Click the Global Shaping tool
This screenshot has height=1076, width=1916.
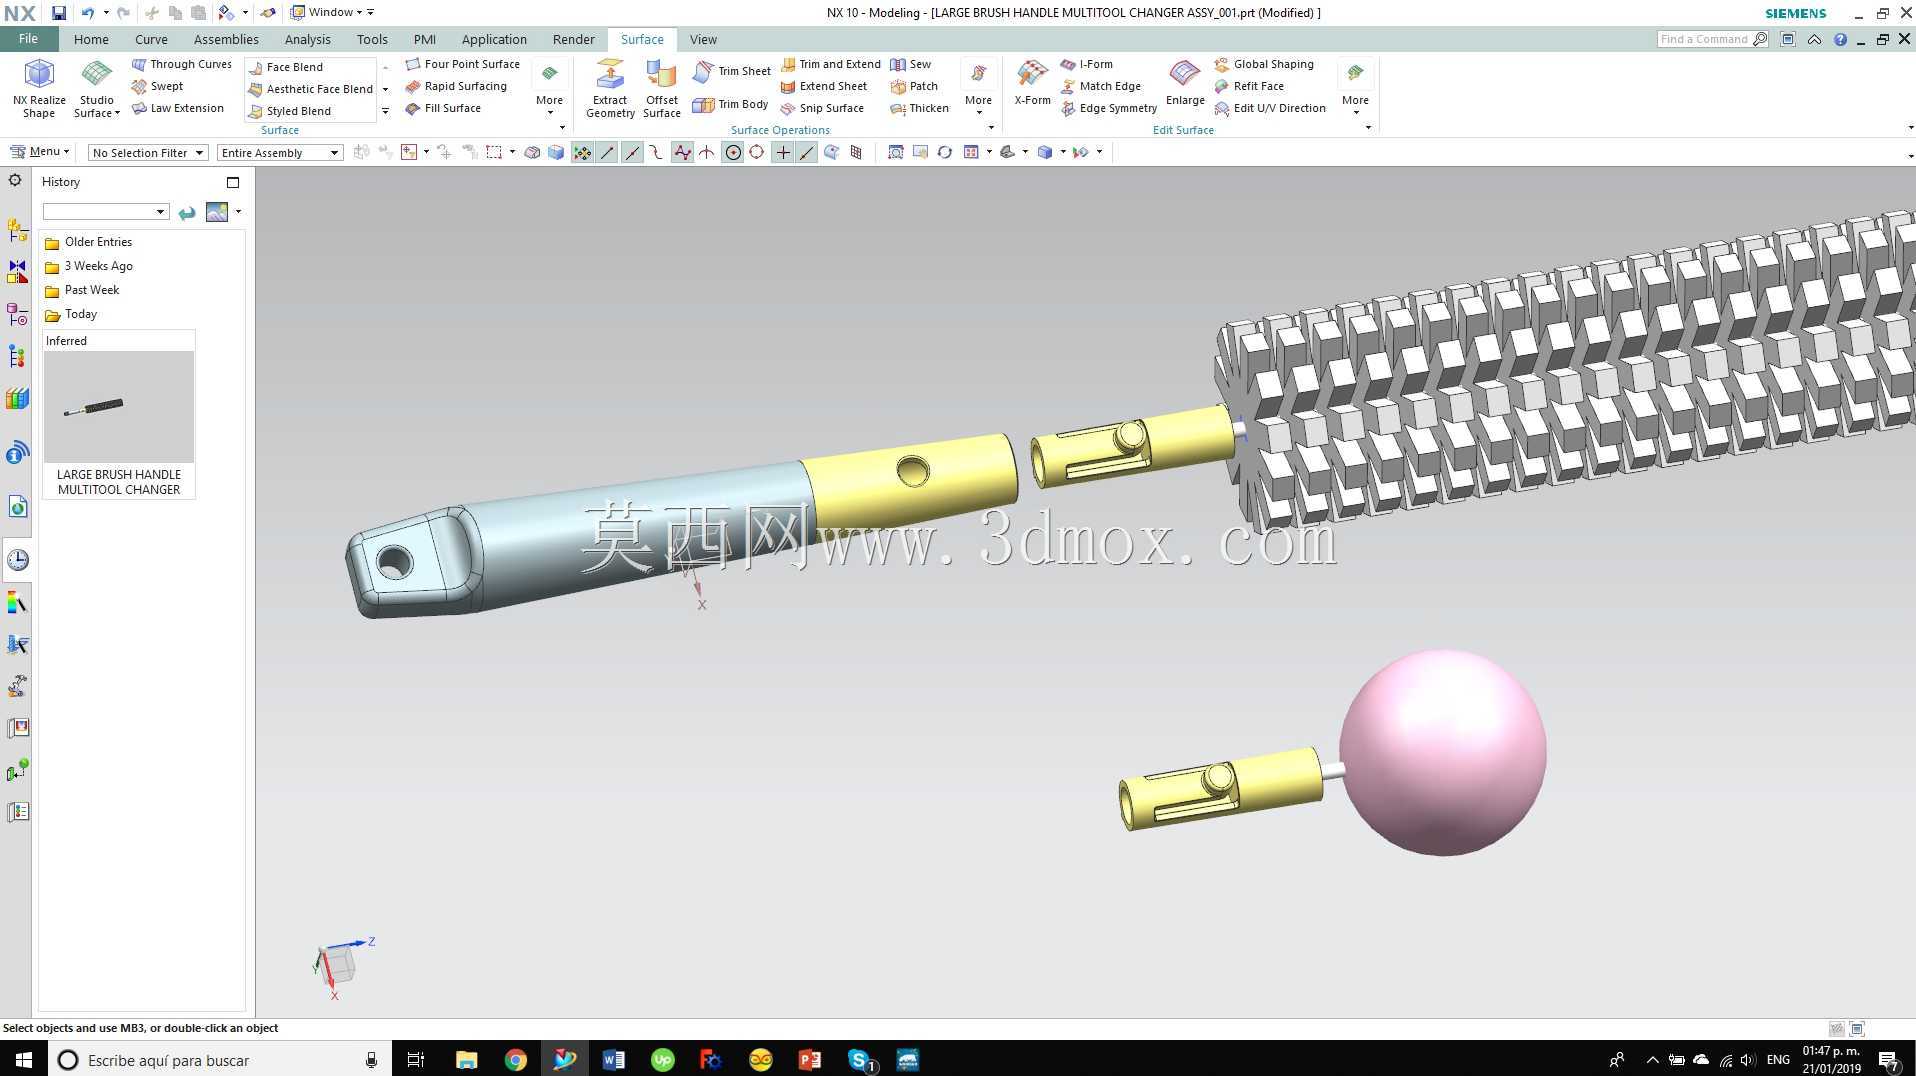tap(1264, 64)
